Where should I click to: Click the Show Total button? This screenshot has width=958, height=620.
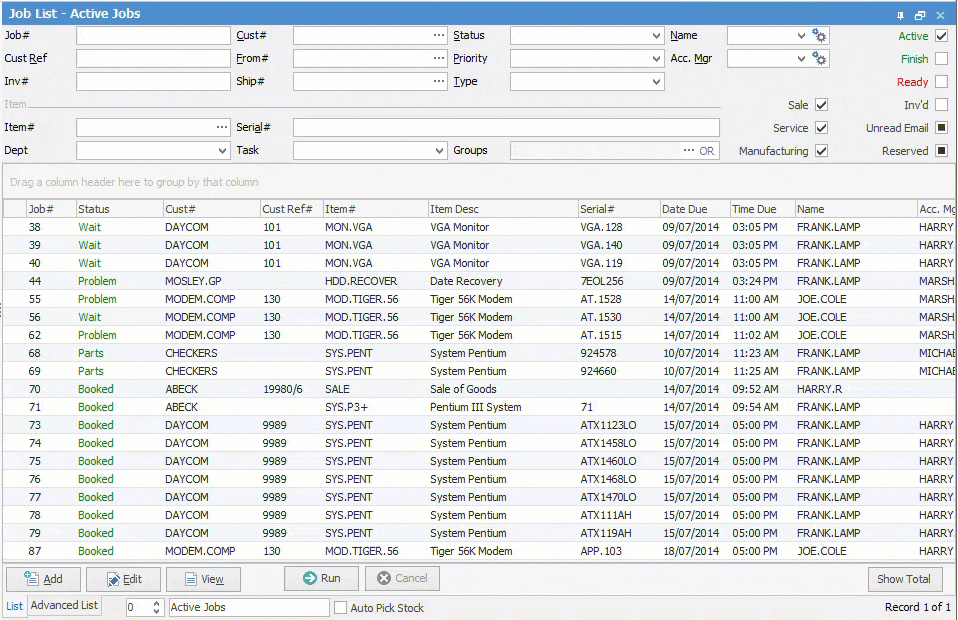click(904, 579)
